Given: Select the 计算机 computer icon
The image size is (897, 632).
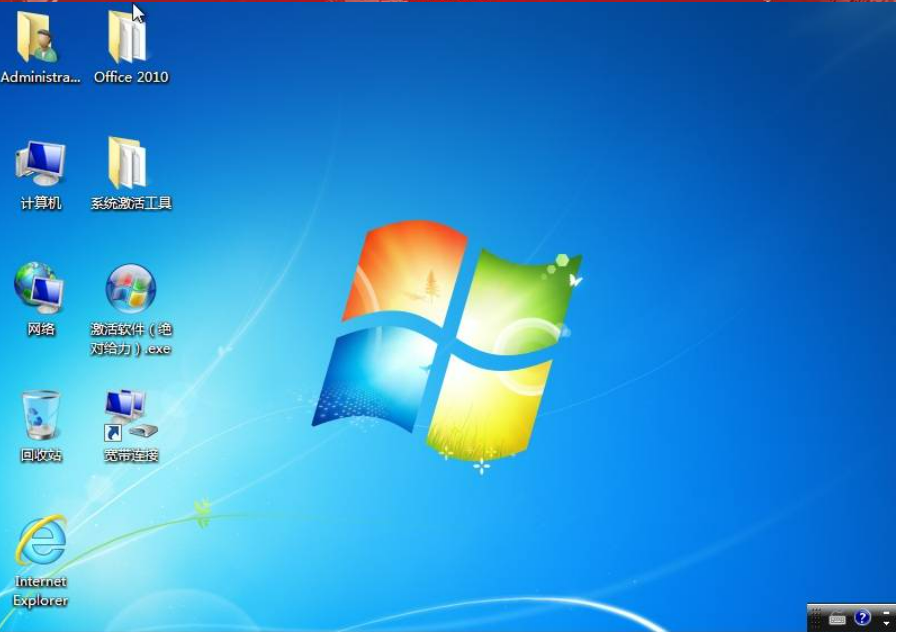Looking at the screenshot, I should (x=40, y=164).
